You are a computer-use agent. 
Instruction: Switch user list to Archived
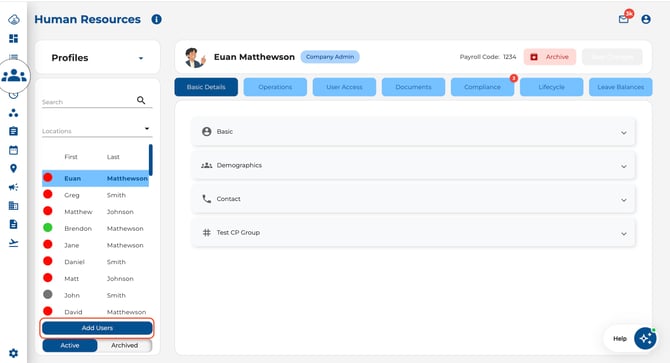pyautogui.click(x=124, y=345)
